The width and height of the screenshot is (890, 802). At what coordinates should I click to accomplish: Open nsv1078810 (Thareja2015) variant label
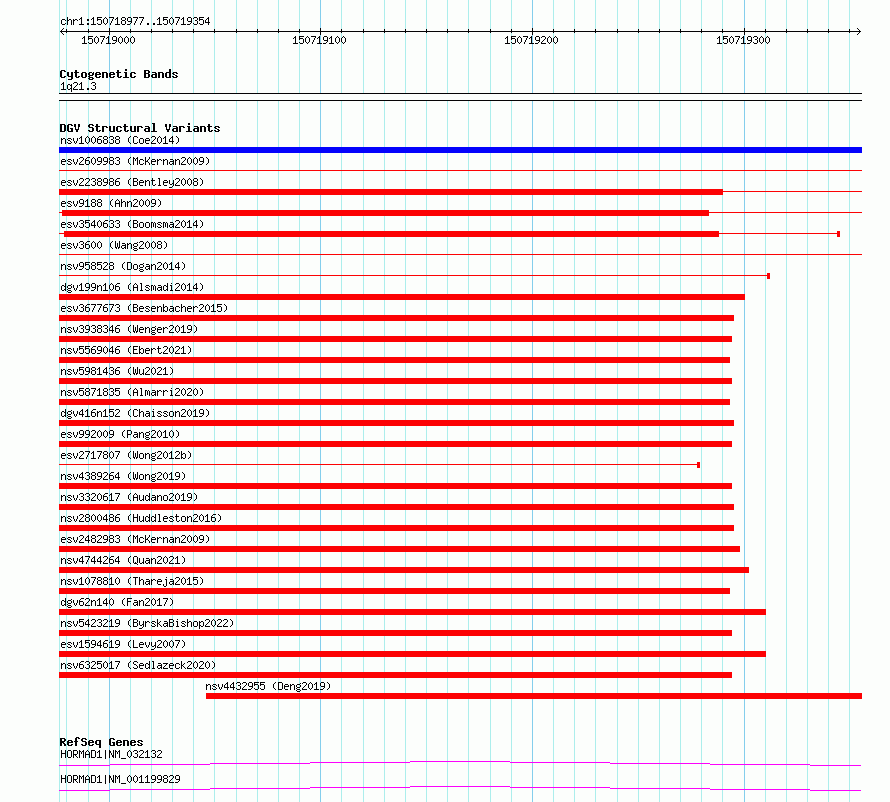(132, 581)
